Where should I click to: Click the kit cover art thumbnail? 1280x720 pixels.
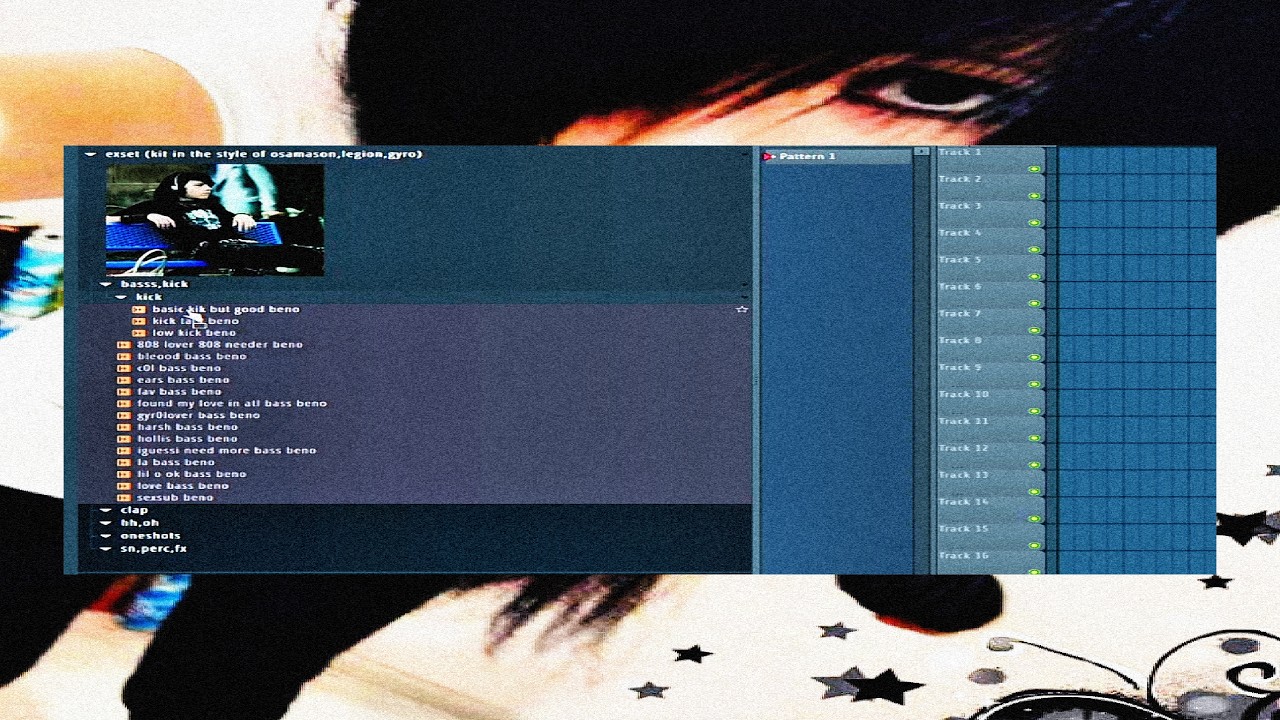[x=215, y=220]
